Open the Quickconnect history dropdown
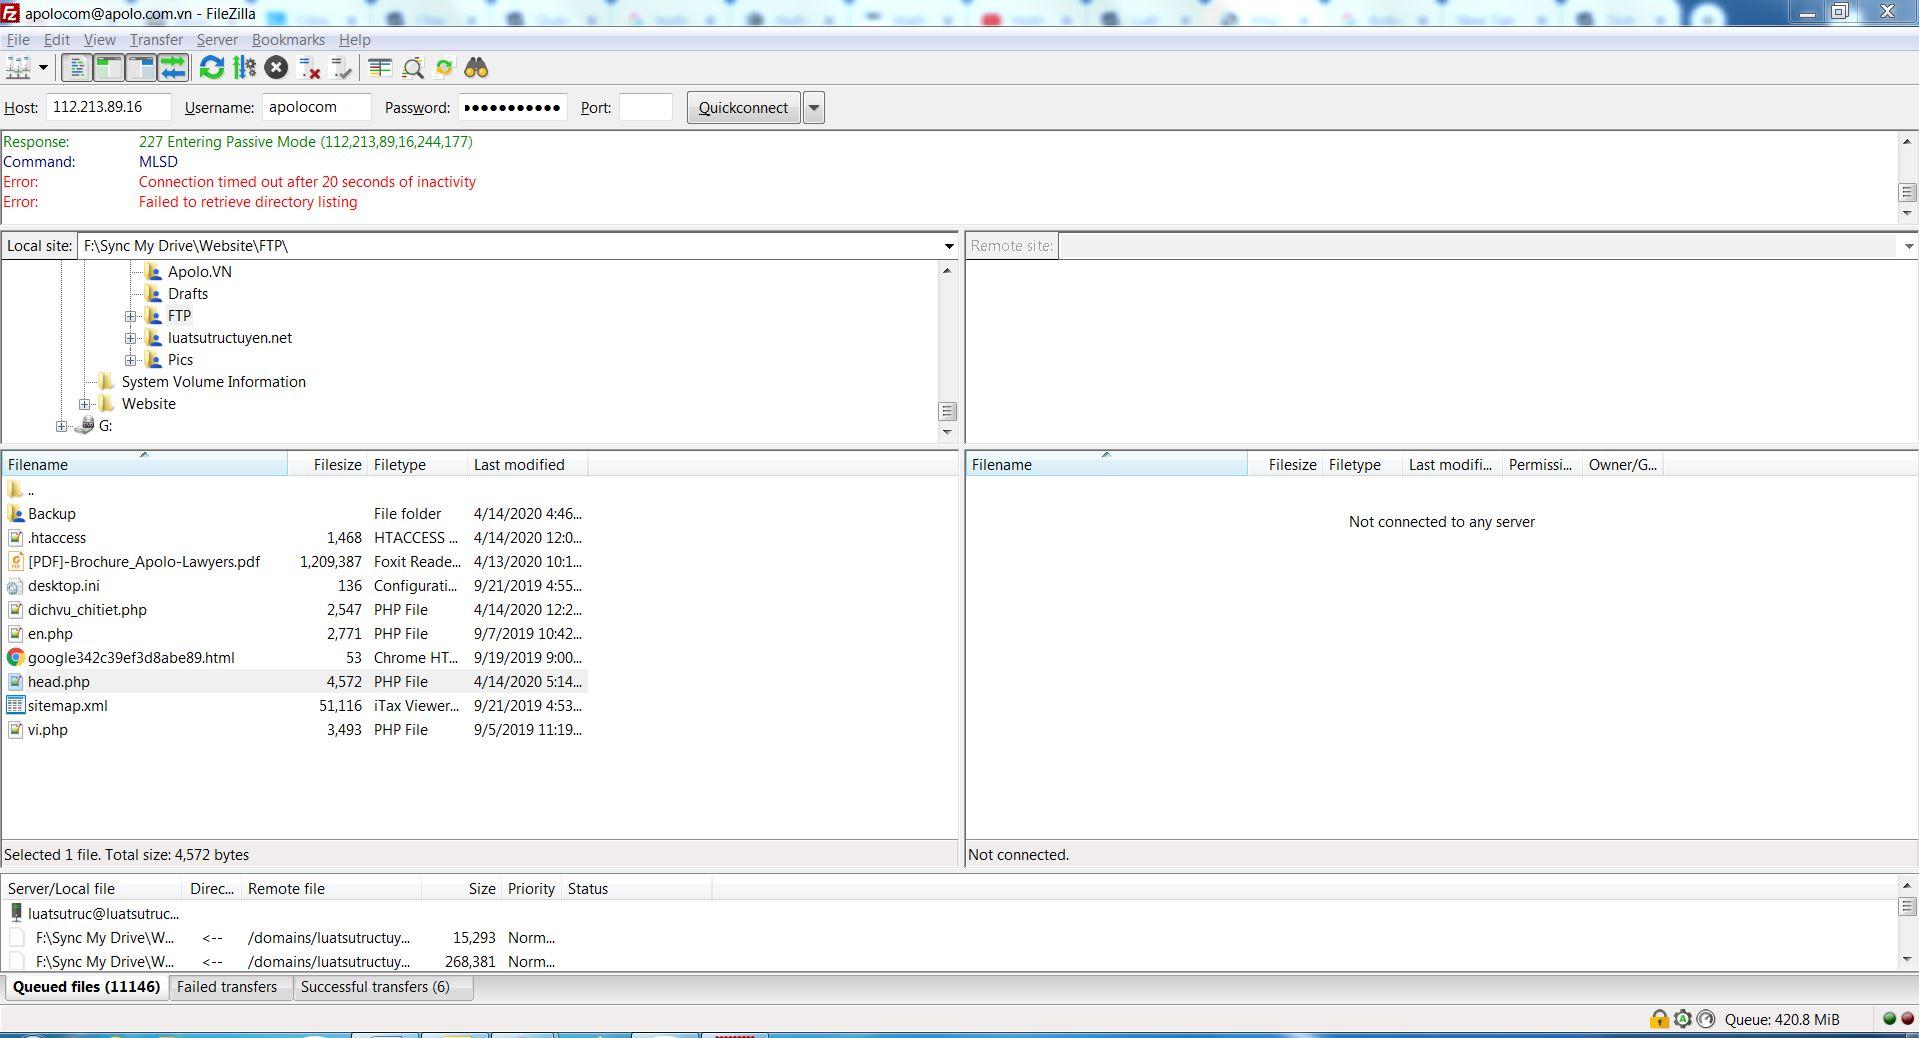Image resolution: width=1919 pixels, height=1038 pixels. click(814, 108)
